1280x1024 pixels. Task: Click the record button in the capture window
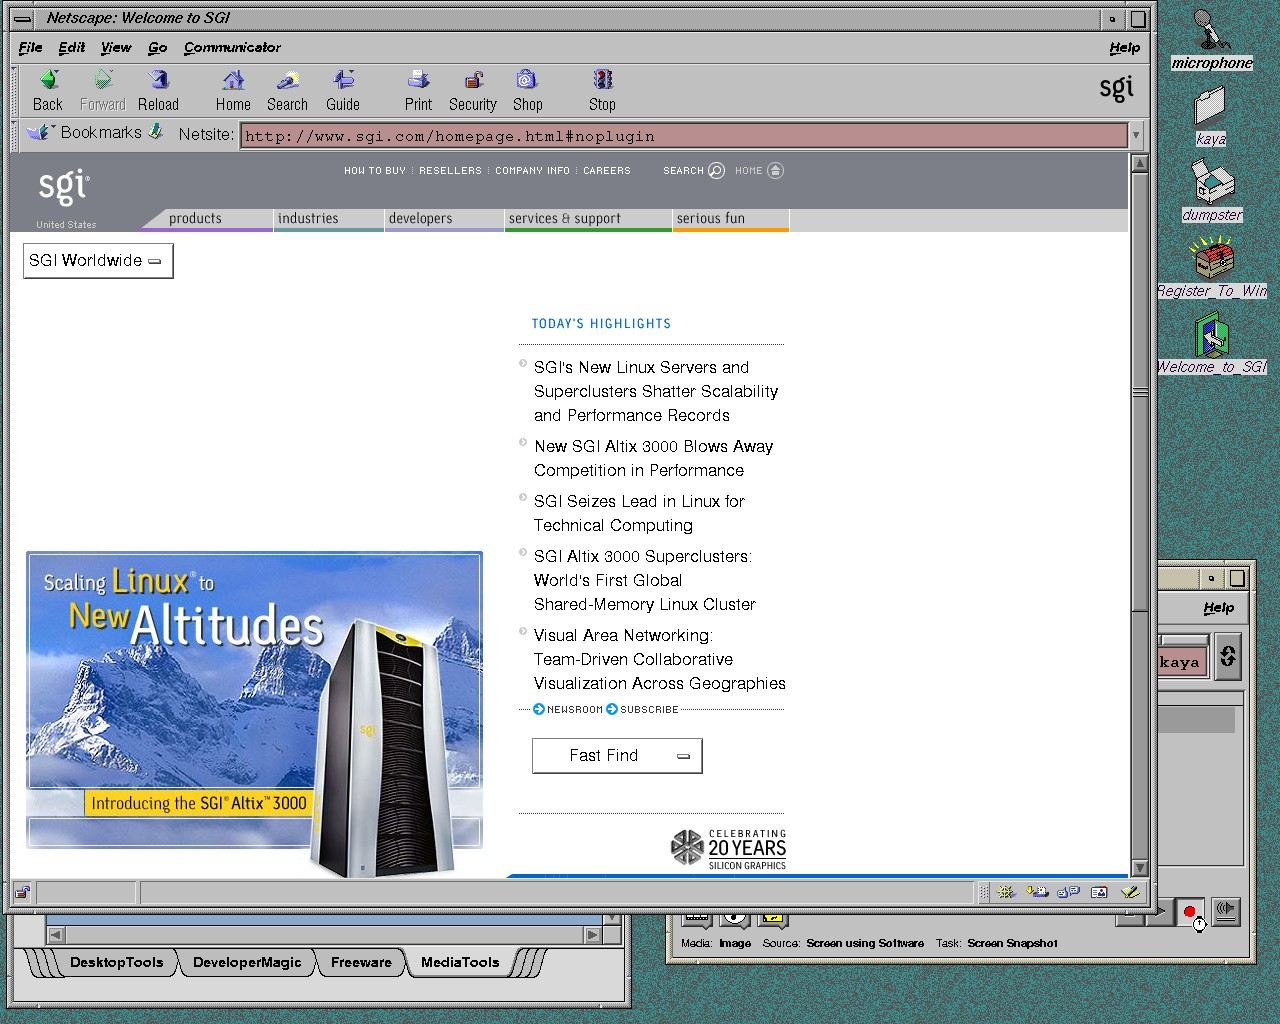click(x=1189, y=911)
